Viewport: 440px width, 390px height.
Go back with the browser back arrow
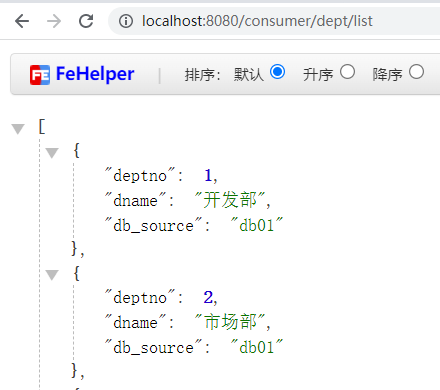click(22, 21)
